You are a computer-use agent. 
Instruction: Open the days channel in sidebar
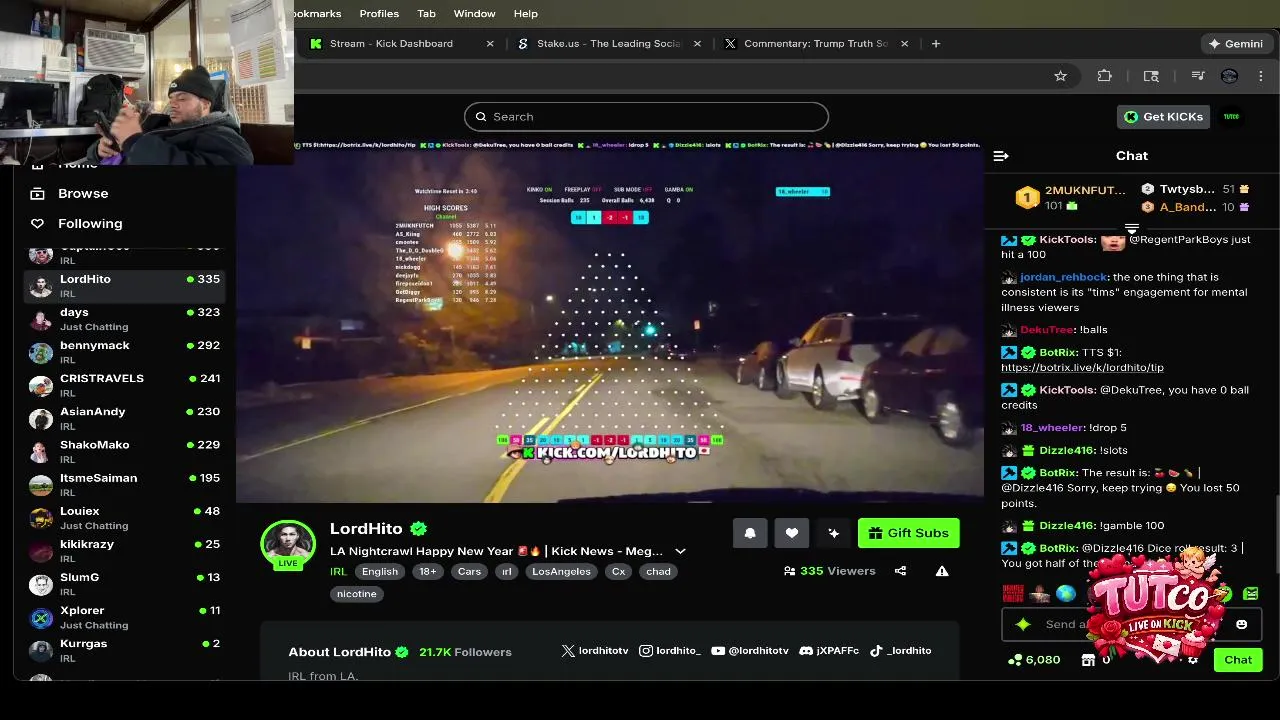tap(124, 319)
